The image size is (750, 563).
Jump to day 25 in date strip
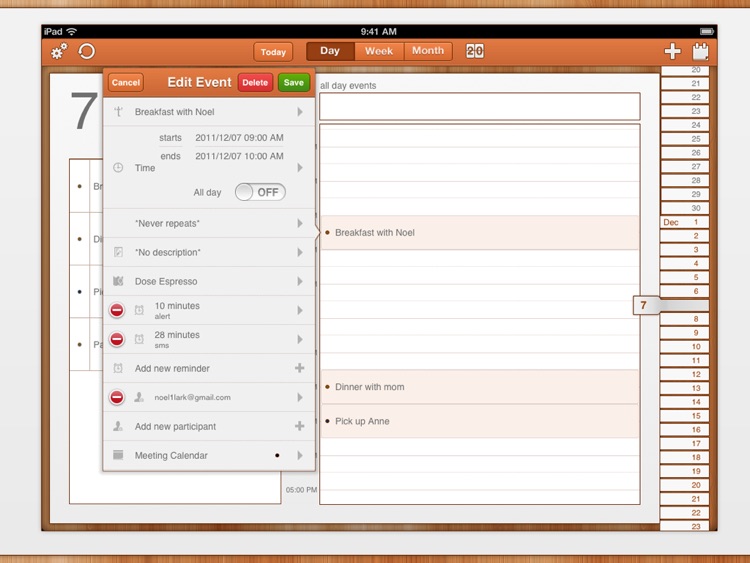[684, 139]
